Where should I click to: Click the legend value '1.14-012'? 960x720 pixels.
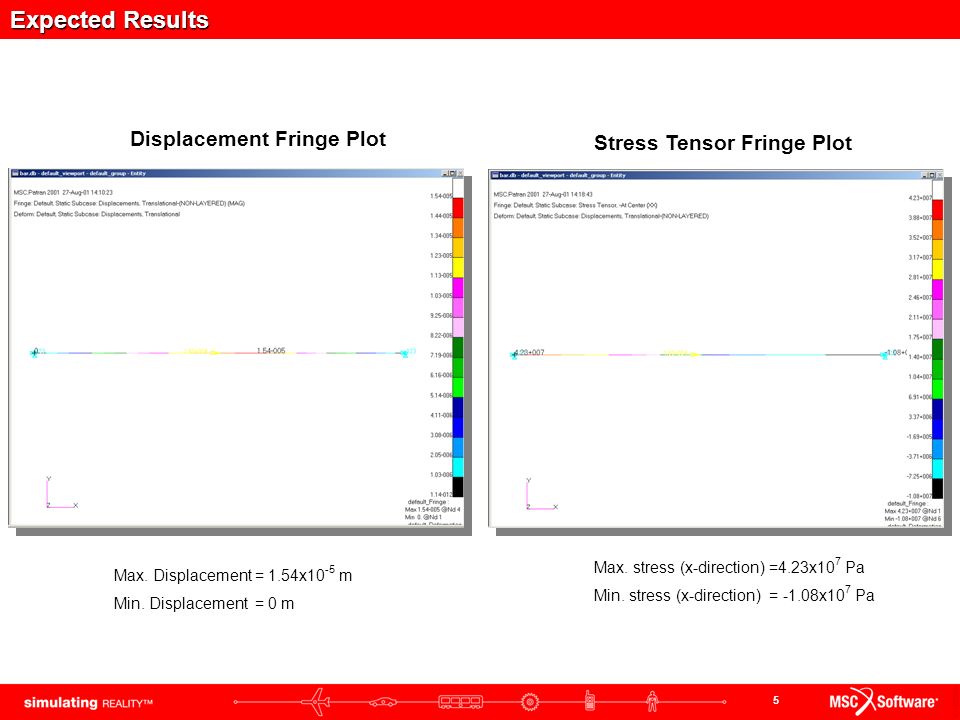click(441, 494)
